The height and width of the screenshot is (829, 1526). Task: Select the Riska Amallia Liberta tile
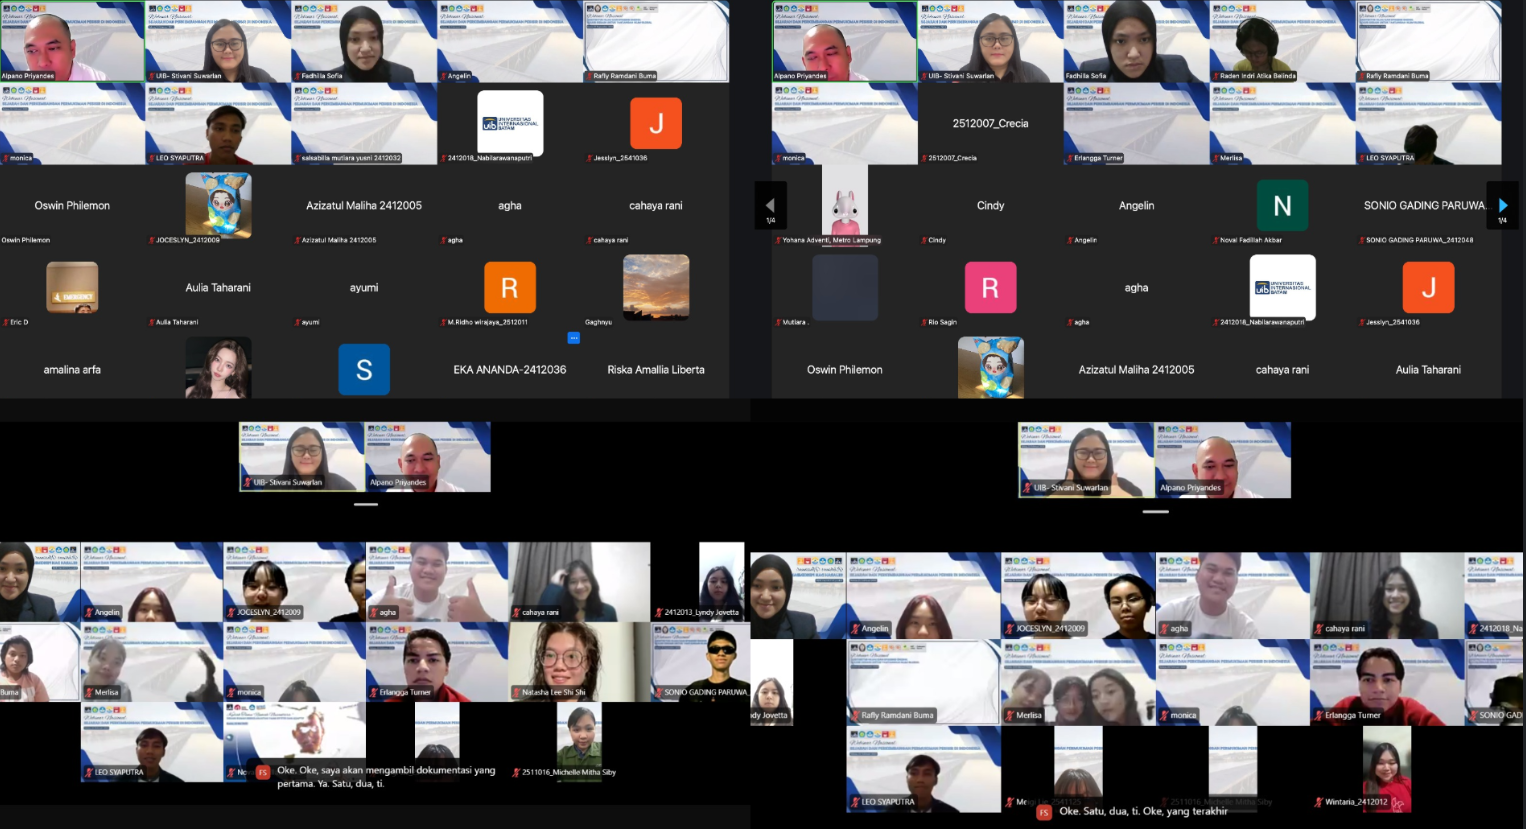[x=656, y=370]
